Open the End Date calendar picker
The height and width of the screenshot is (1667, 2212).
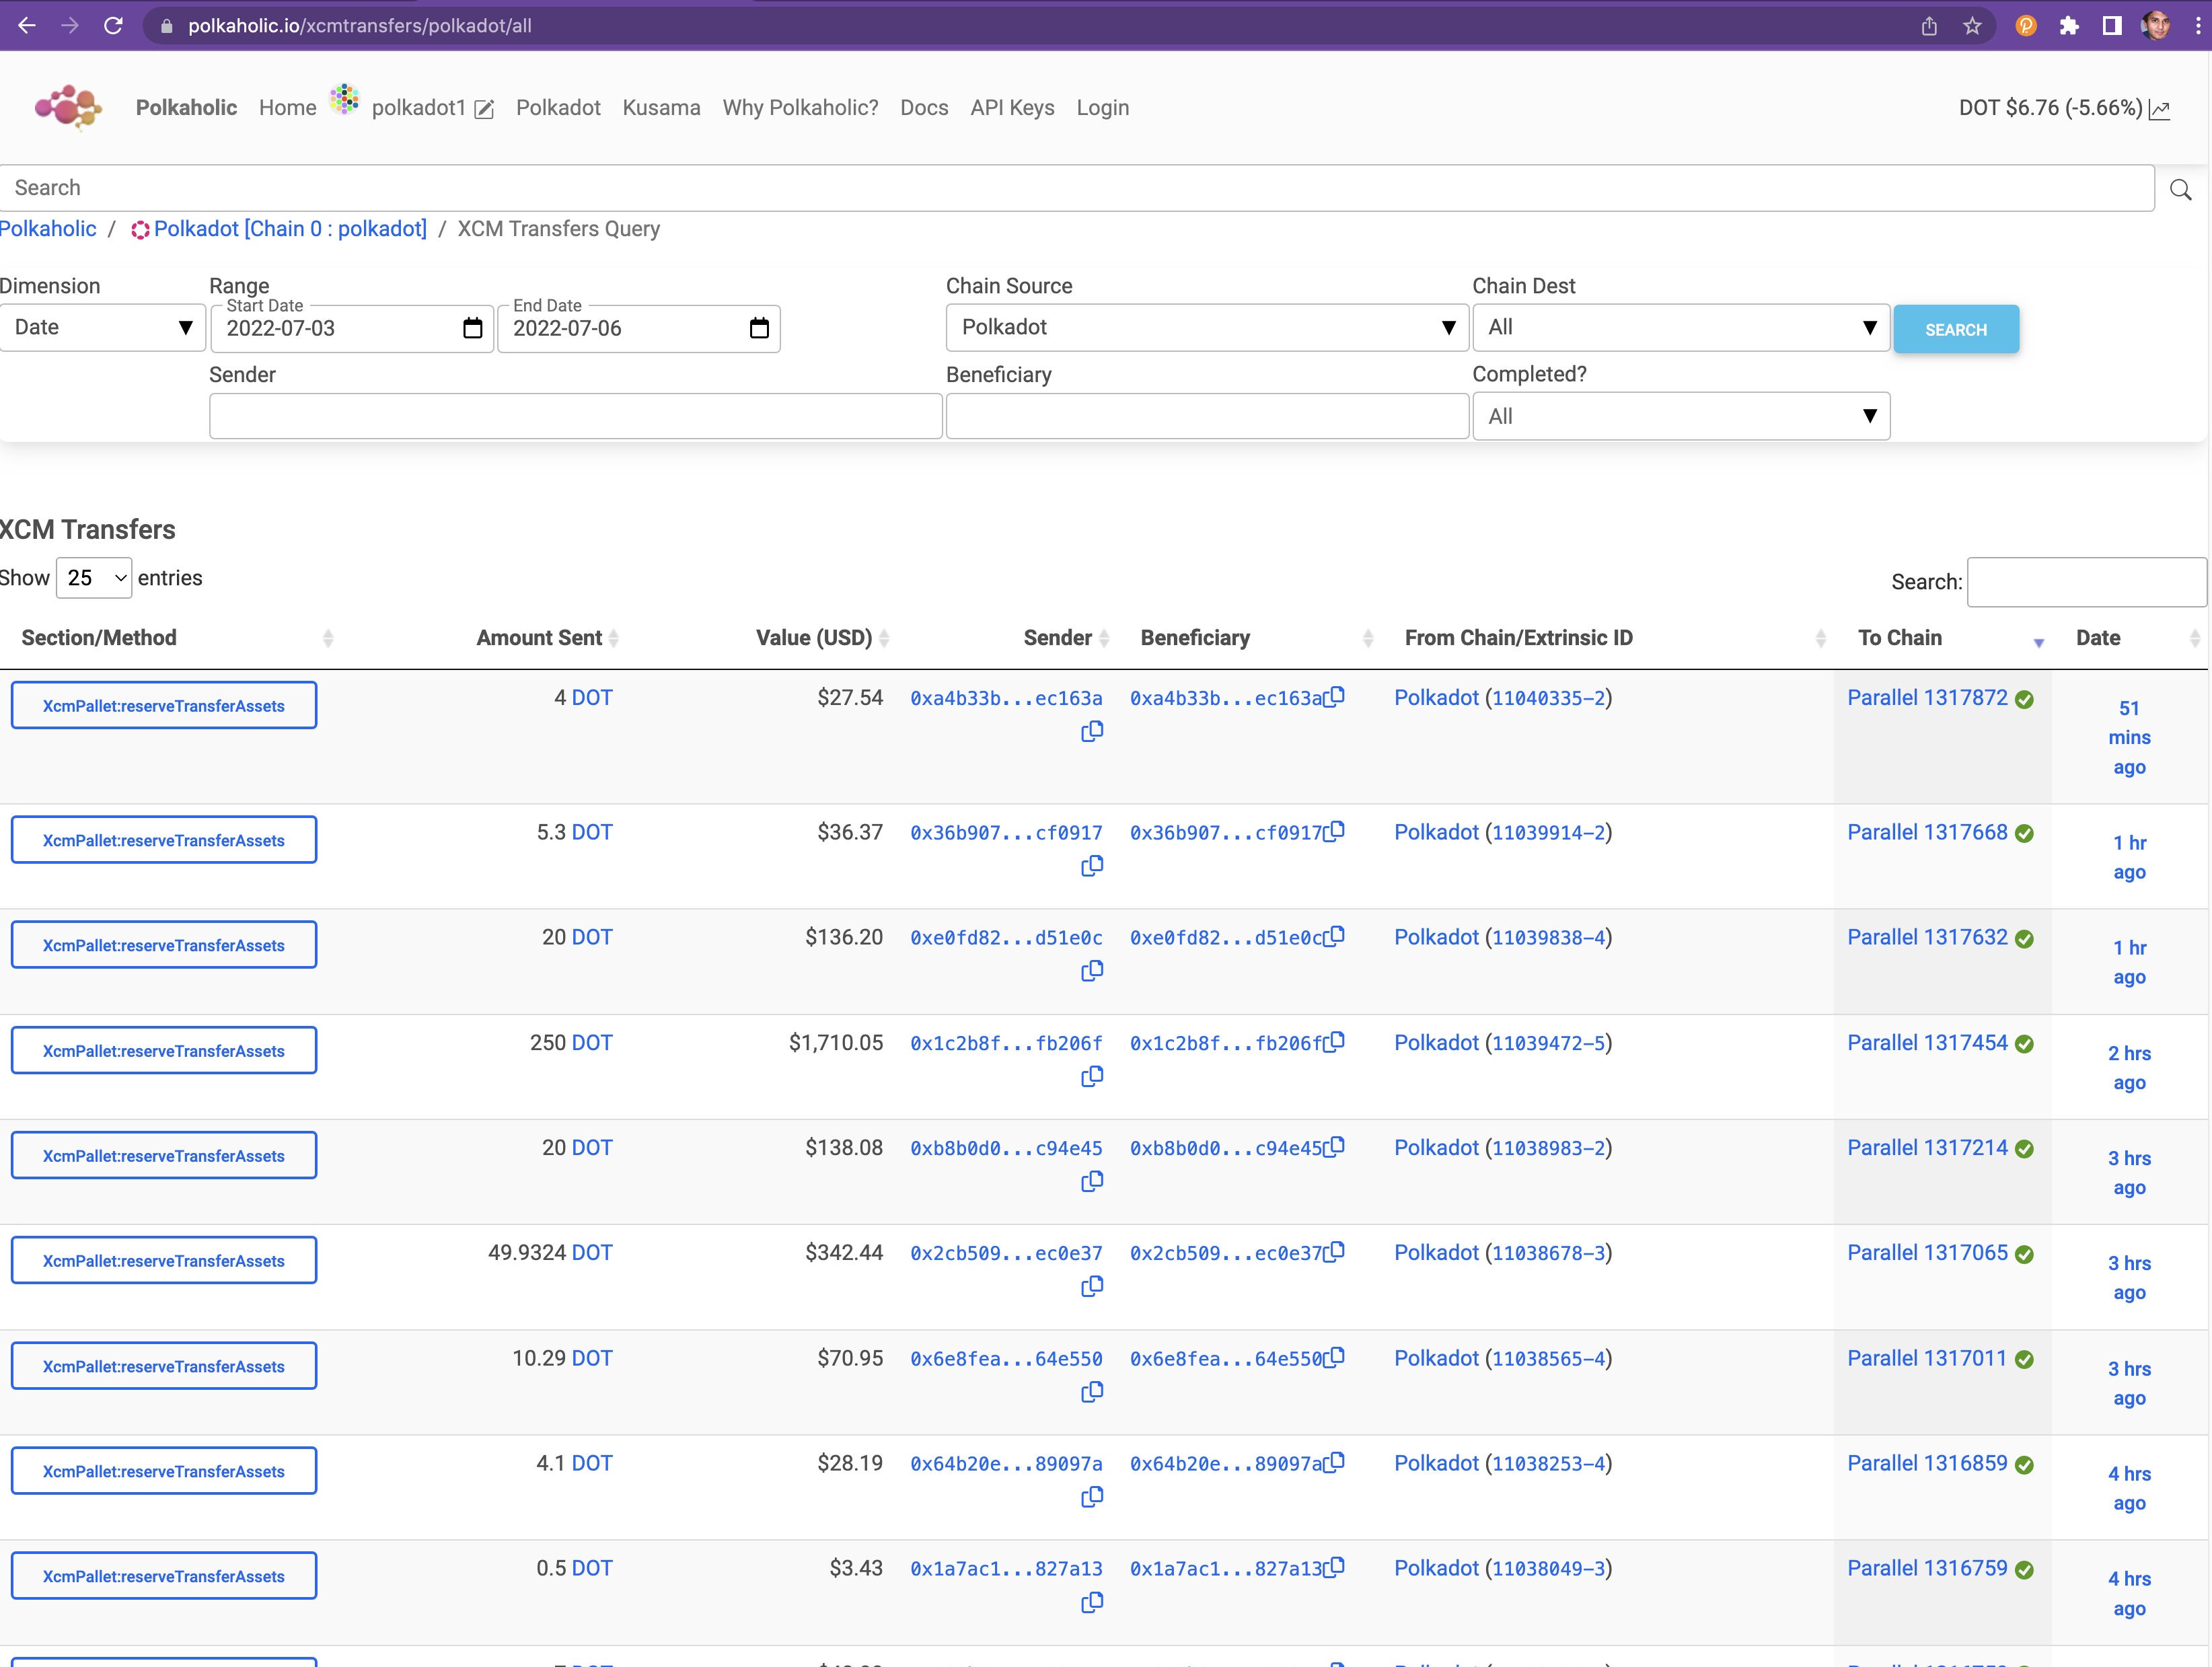tap(759, 328)
